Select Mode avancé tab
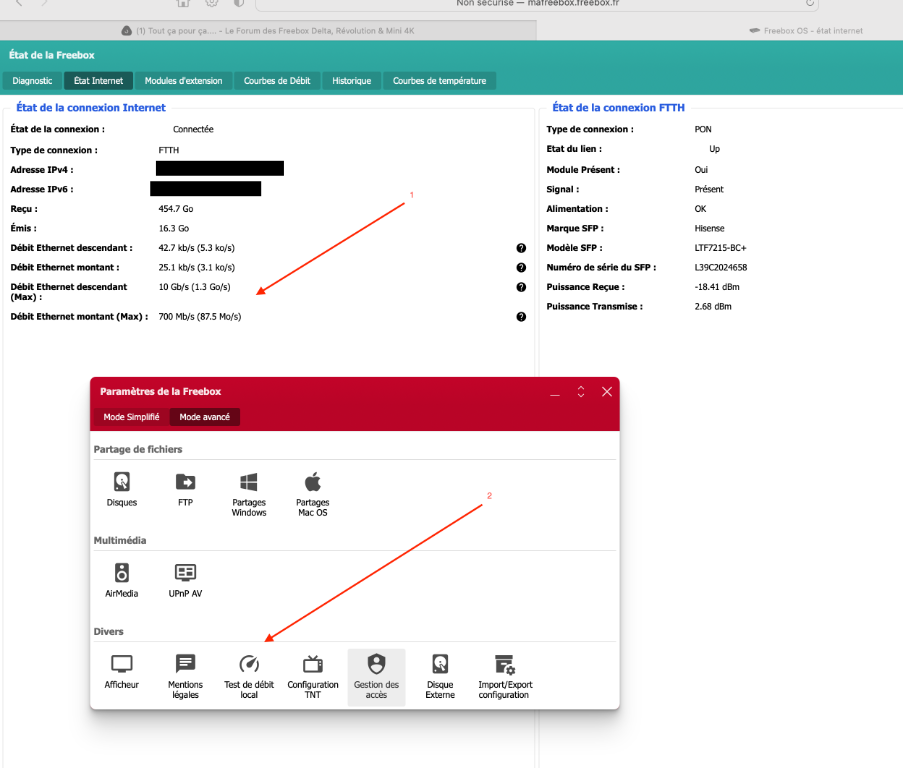This screenshot has height=768, width=903. [x=204, y=417]
